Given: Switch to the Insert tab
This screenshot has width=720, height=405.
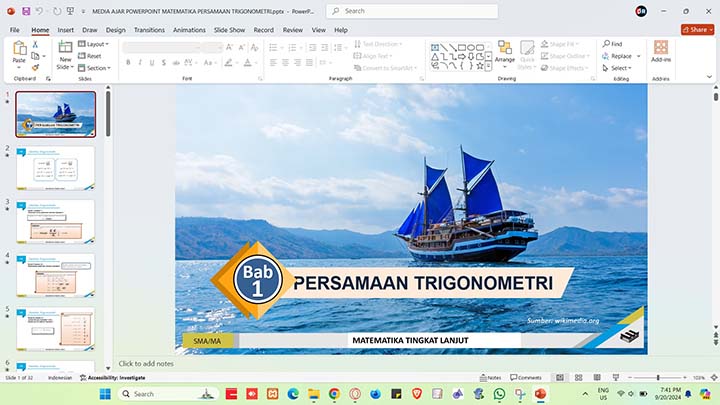Looking at the screenshot, I should point(66,30).
